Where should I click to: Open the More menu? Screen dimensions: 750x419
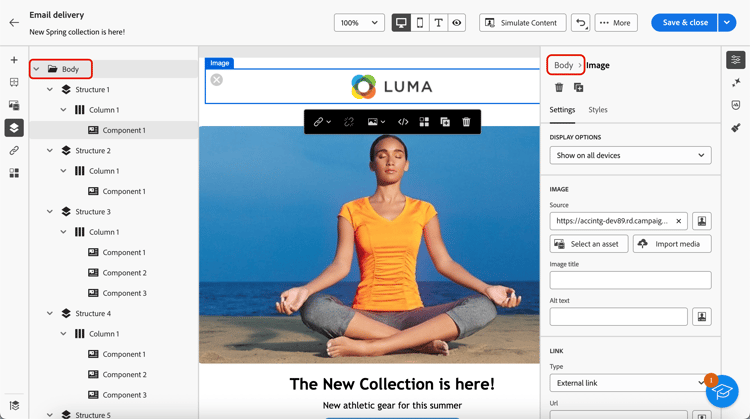click(616, 22)
